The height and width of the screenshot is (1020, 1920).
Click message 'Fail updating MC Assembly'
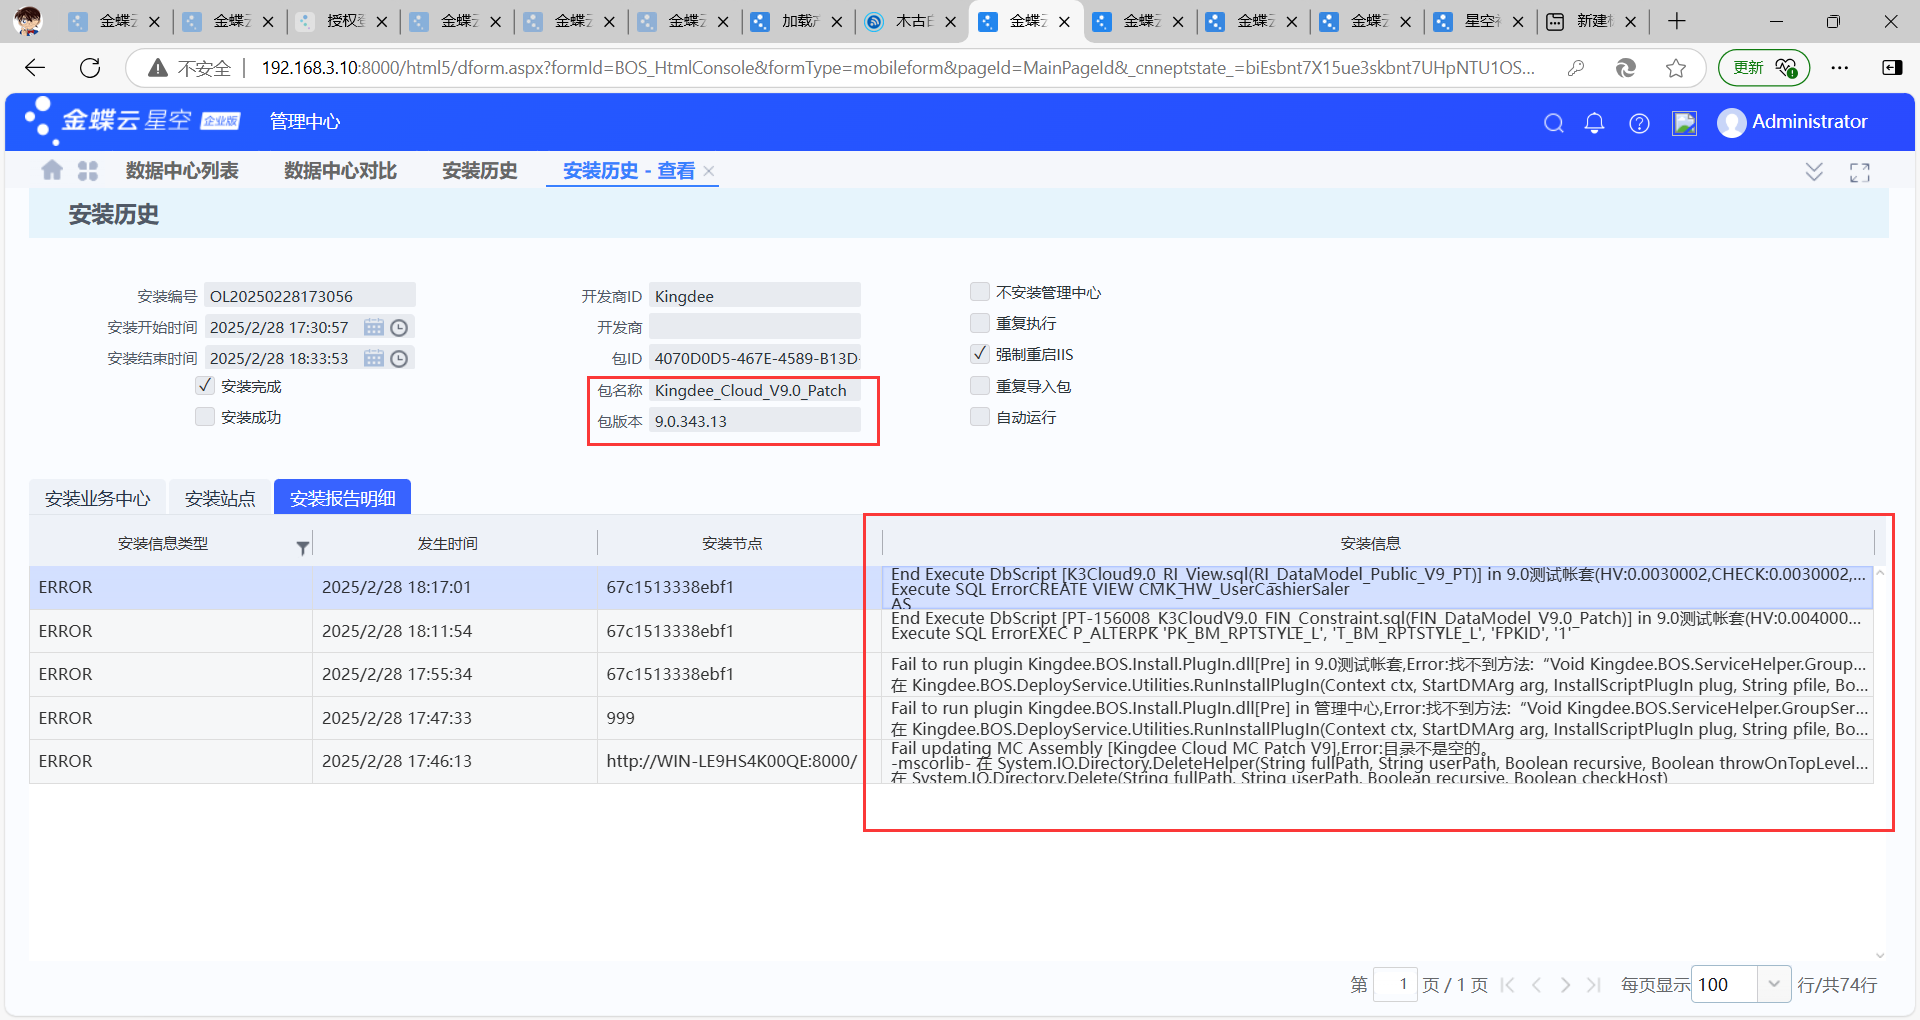coord(1378,762)
